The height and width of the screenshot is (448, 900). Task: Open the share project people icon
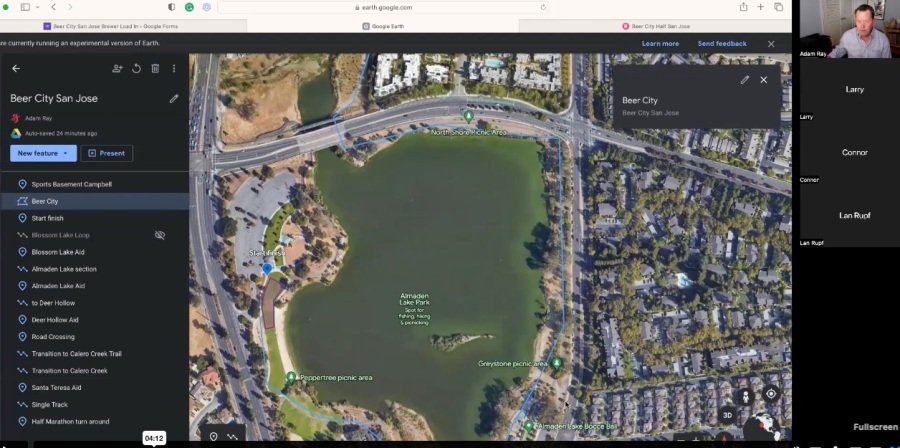[117, 68]
